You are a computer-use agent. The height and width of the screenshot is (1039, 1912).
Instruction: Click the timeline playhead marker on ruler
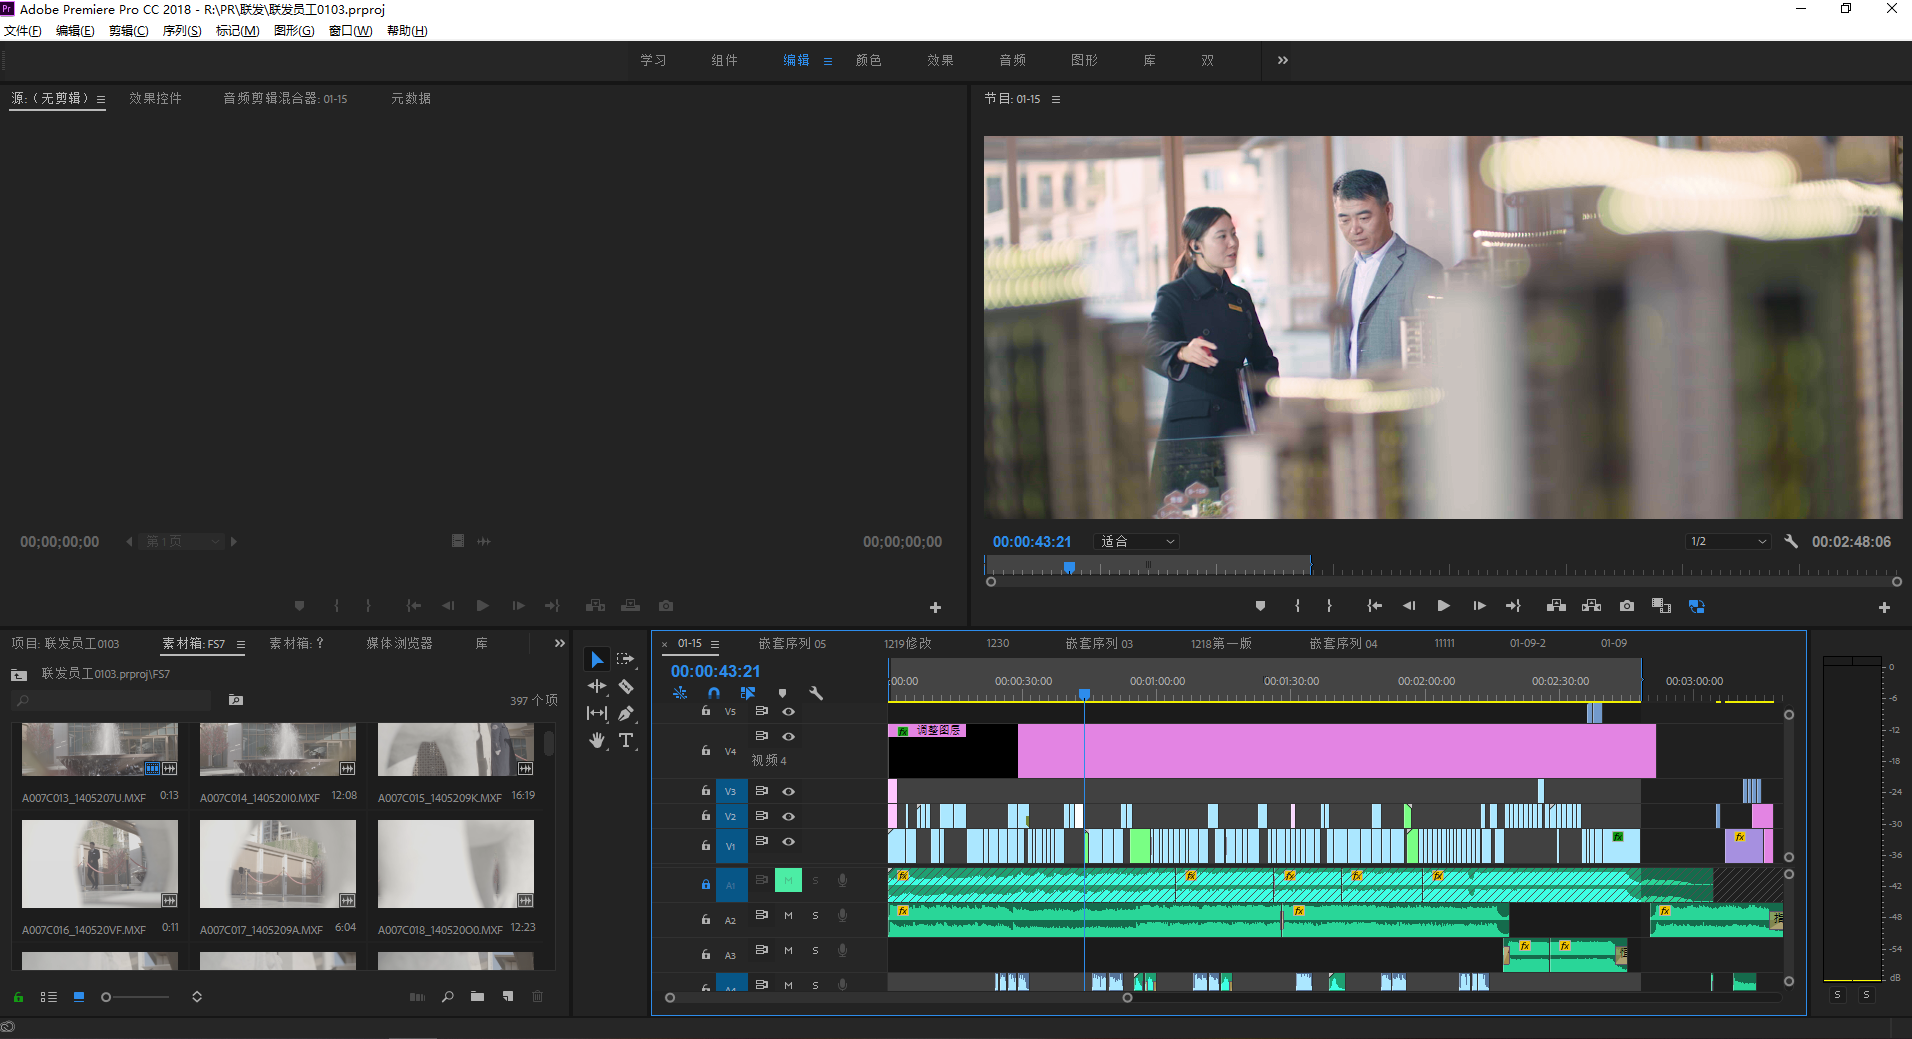click(x=1084, y=694)
